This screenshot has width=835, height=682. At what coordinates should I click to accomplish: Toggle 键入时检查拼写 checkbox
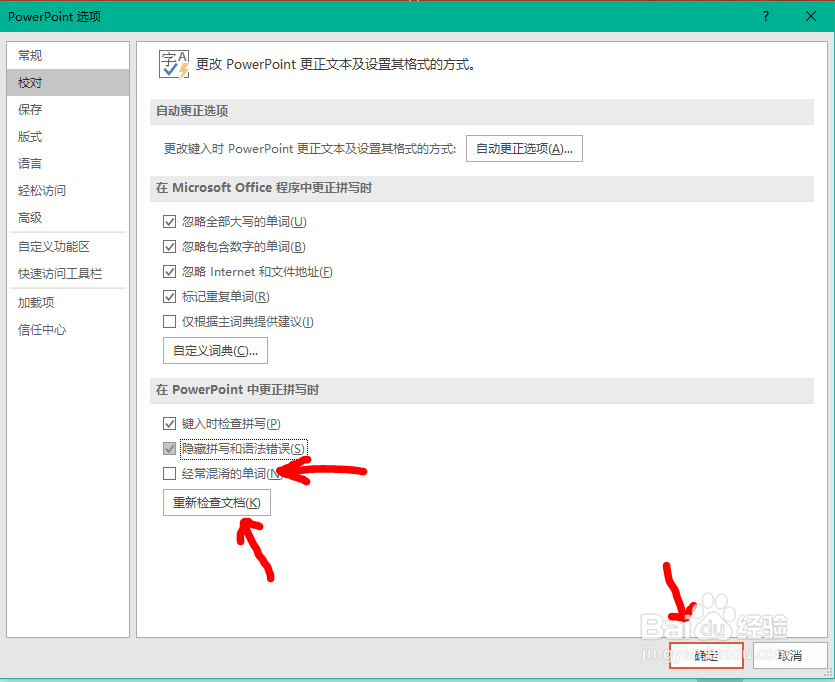point(169,424)
